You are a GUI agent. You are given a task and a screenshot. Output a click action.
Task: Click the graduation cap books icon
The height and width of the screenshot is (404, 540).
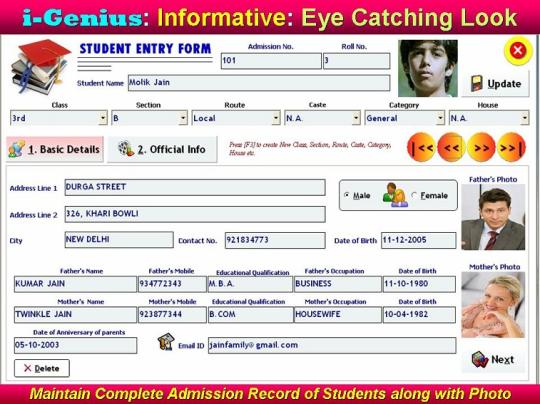[x=41, y=67]
